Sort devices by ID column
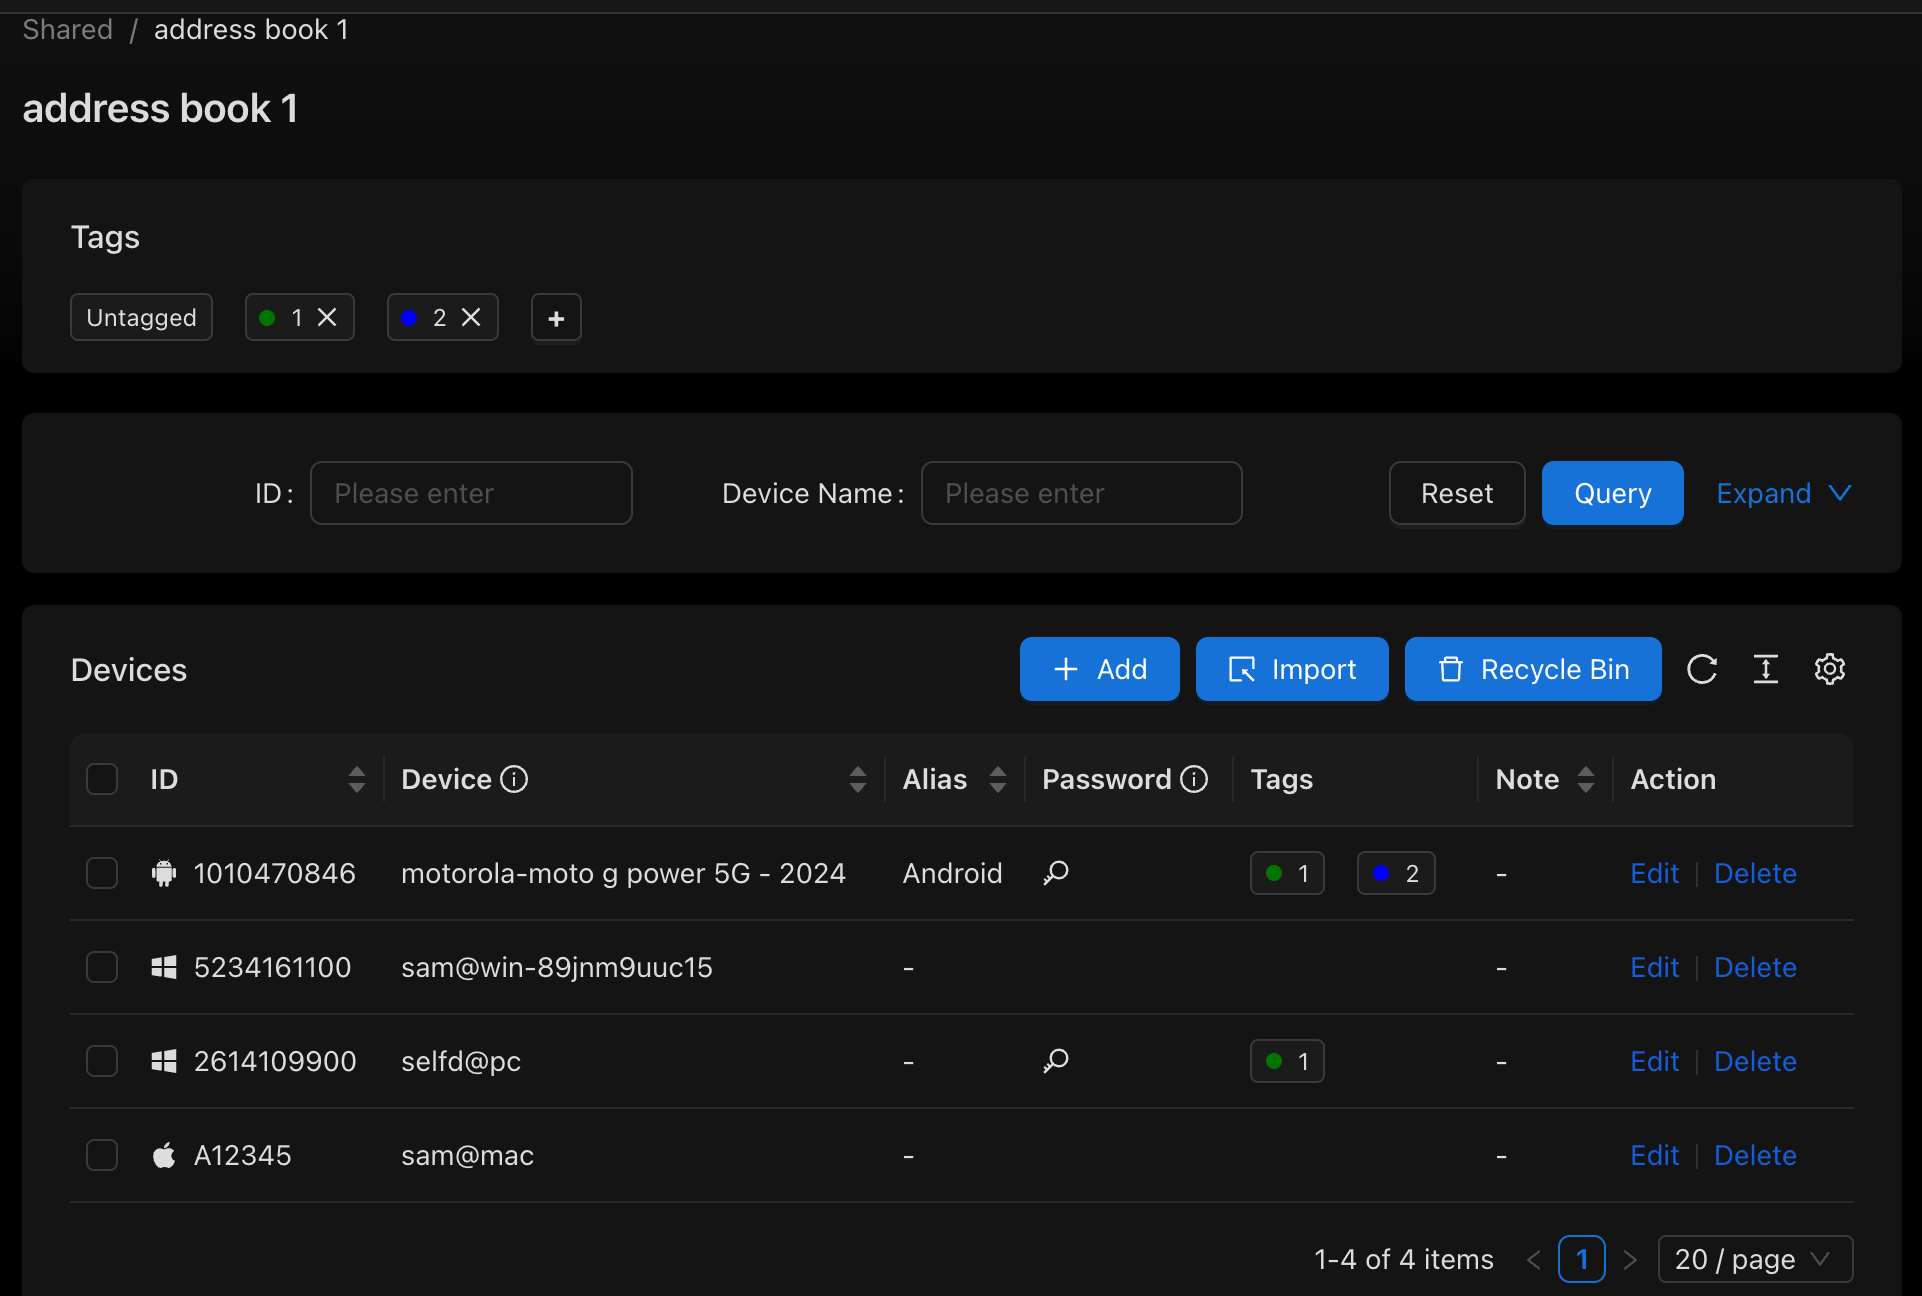The image size is (1922, 1296). (357, 779)
